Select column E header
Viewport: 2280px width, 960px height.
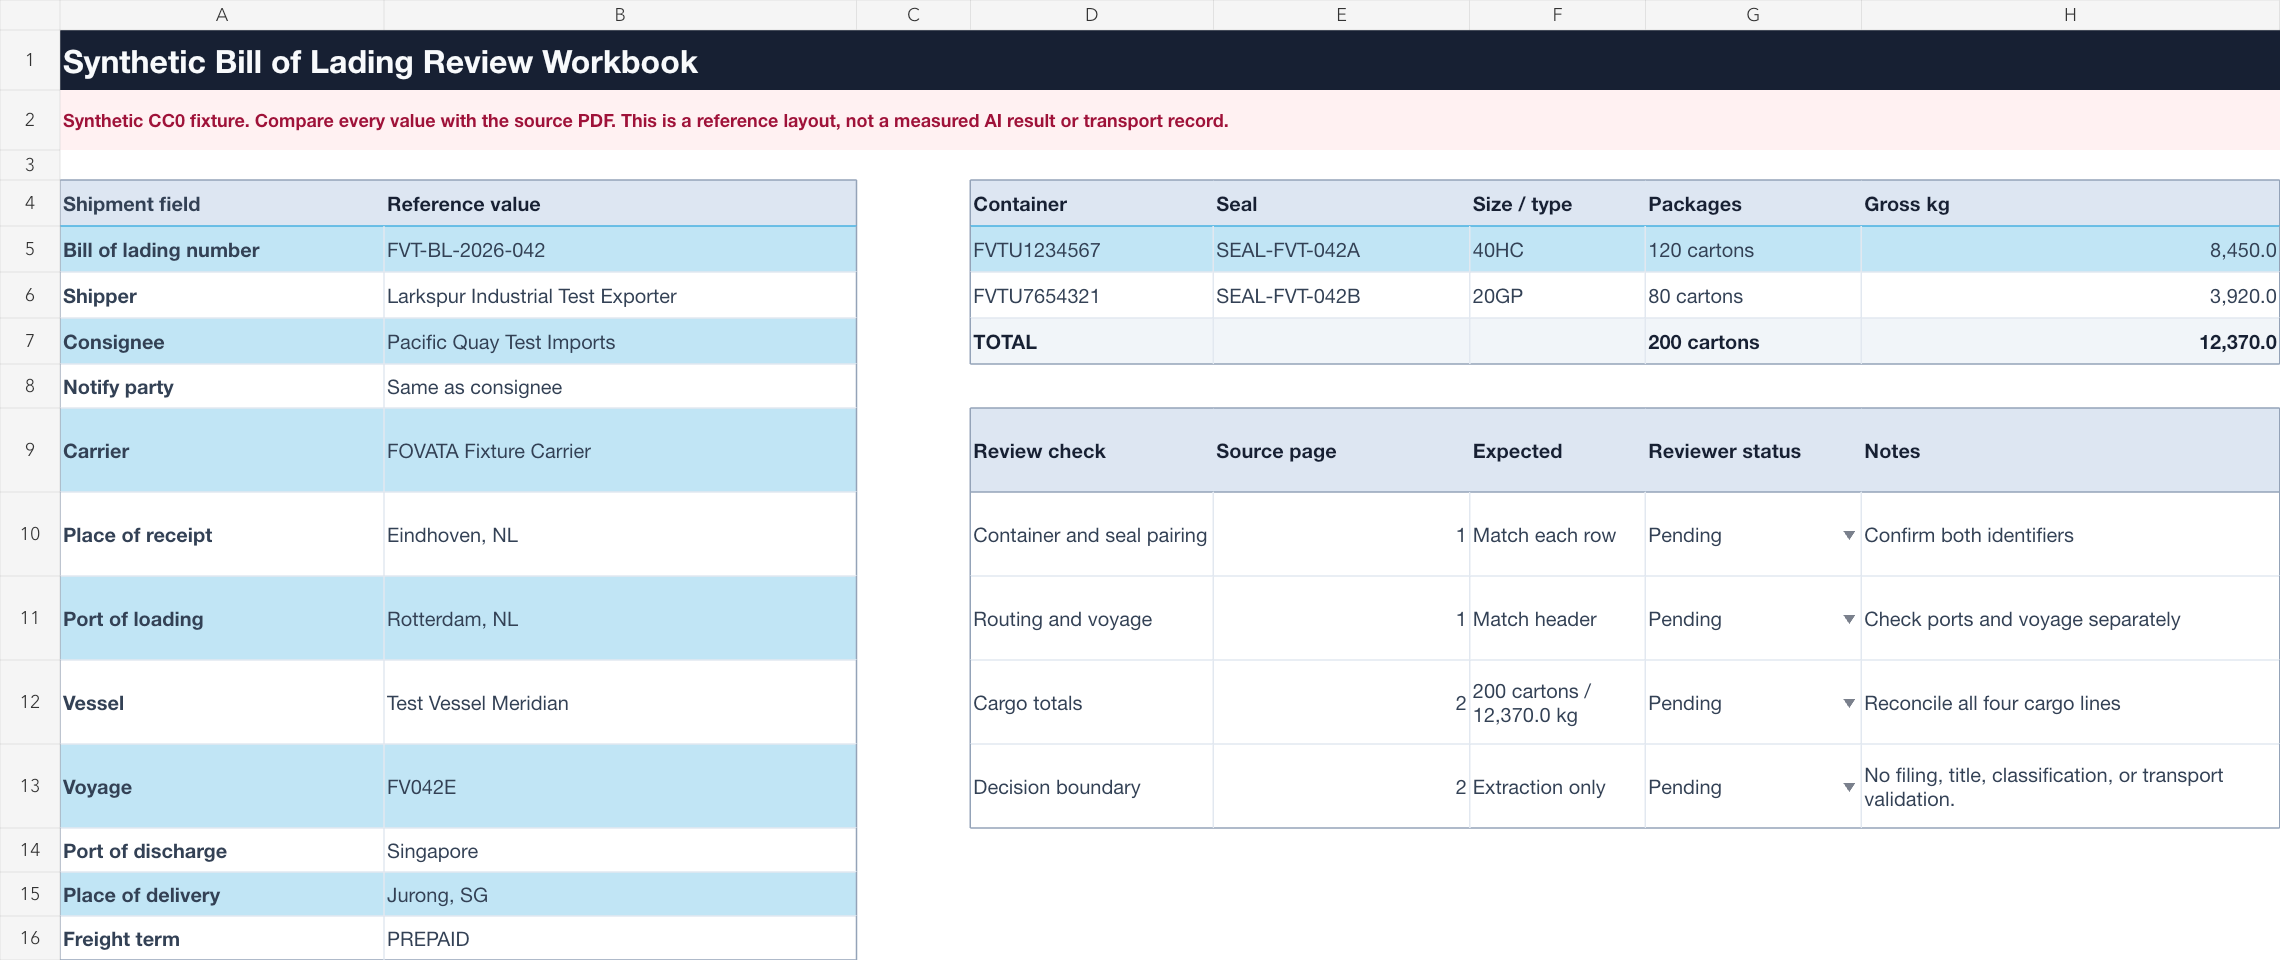click(x=1341, y=14)
